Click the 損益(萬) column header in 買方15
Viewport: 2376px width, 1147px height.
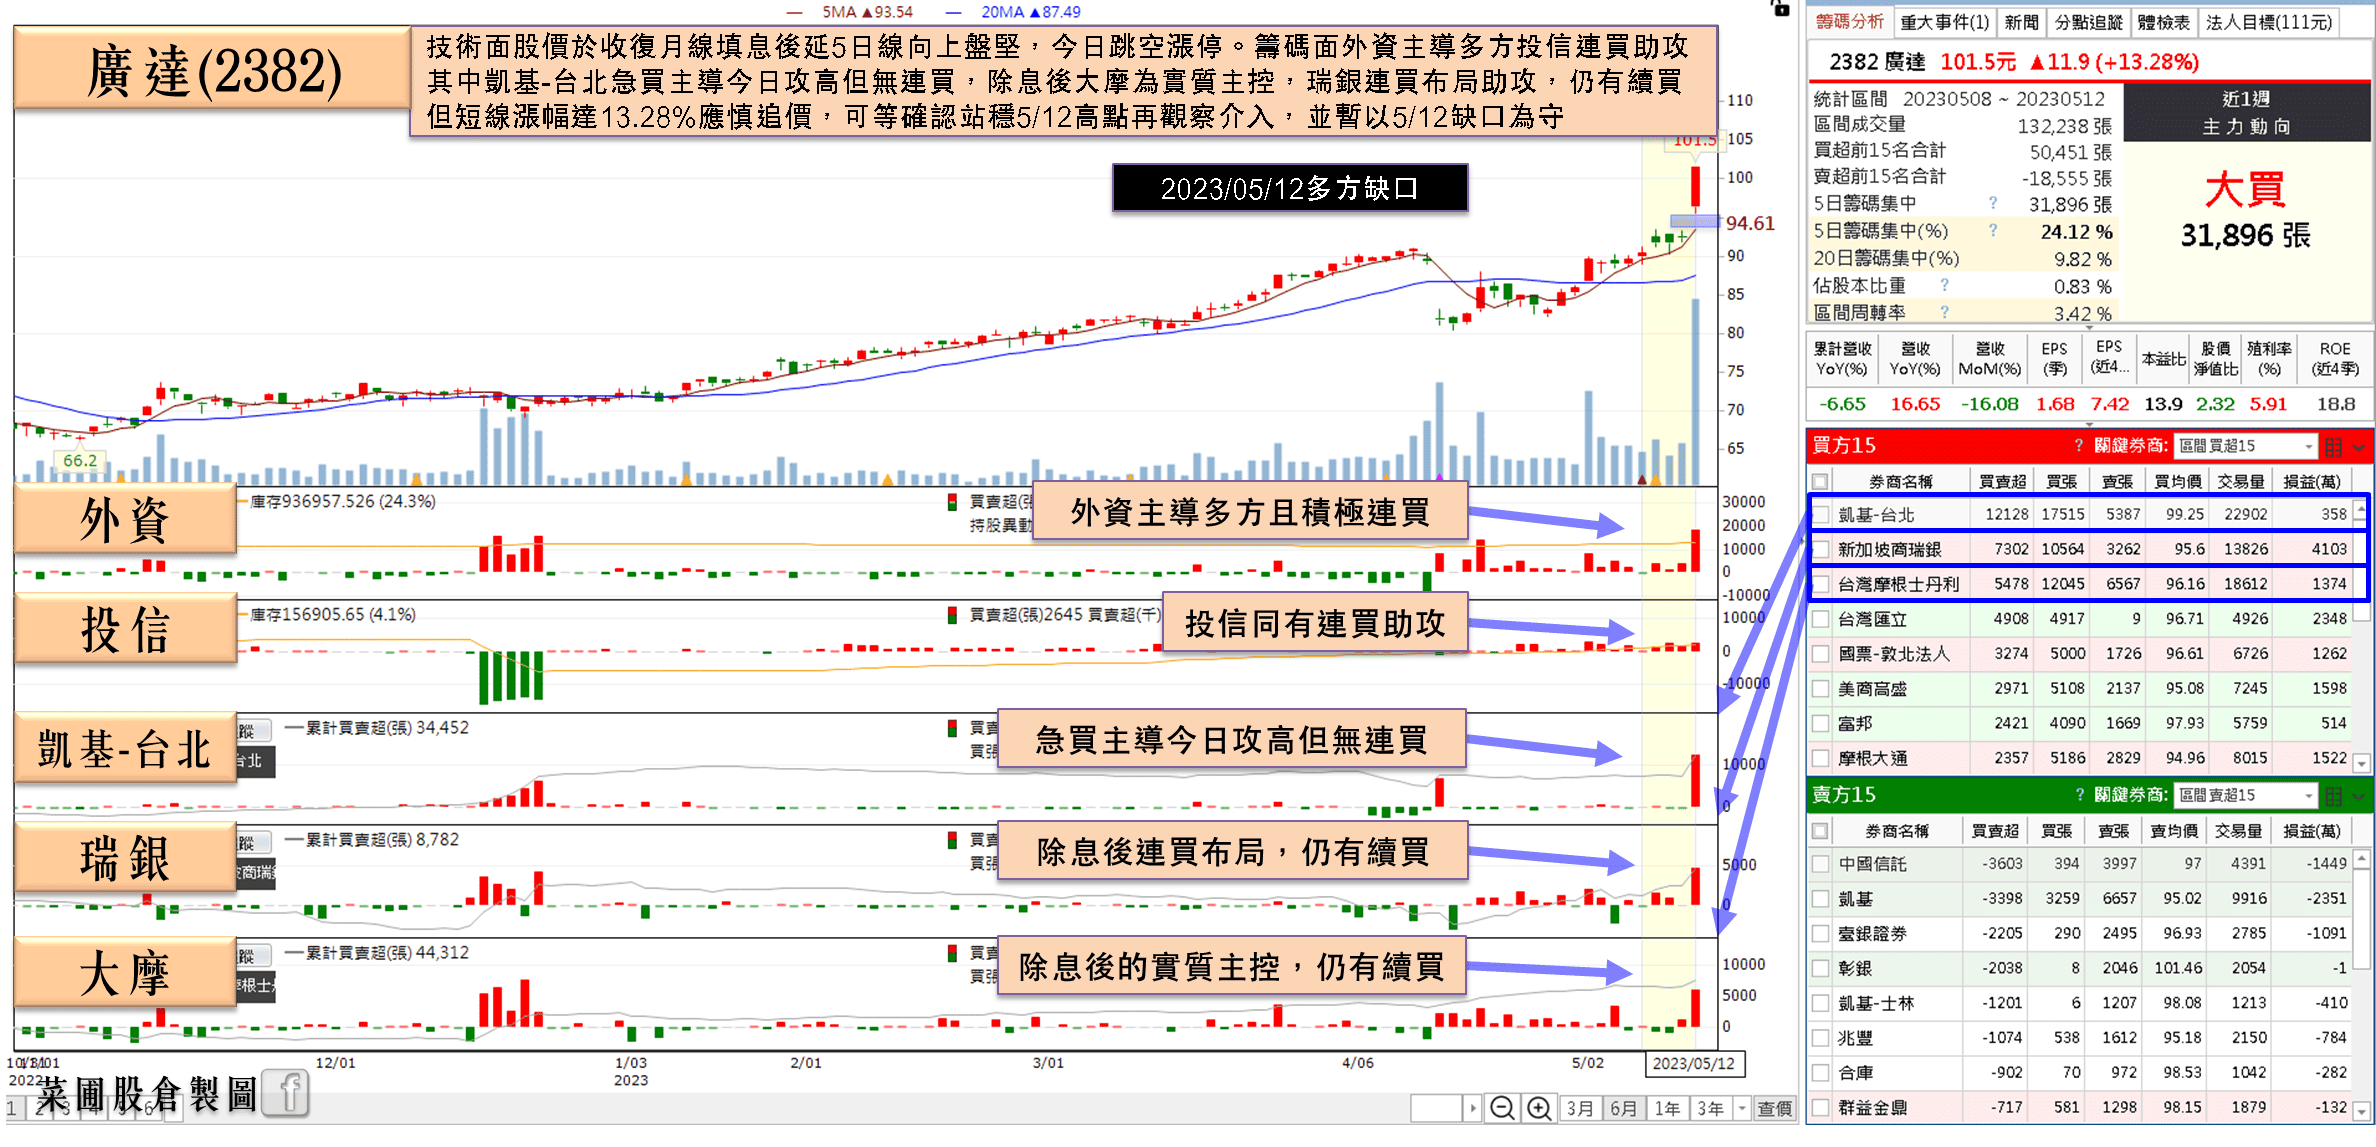(2311, 481)
